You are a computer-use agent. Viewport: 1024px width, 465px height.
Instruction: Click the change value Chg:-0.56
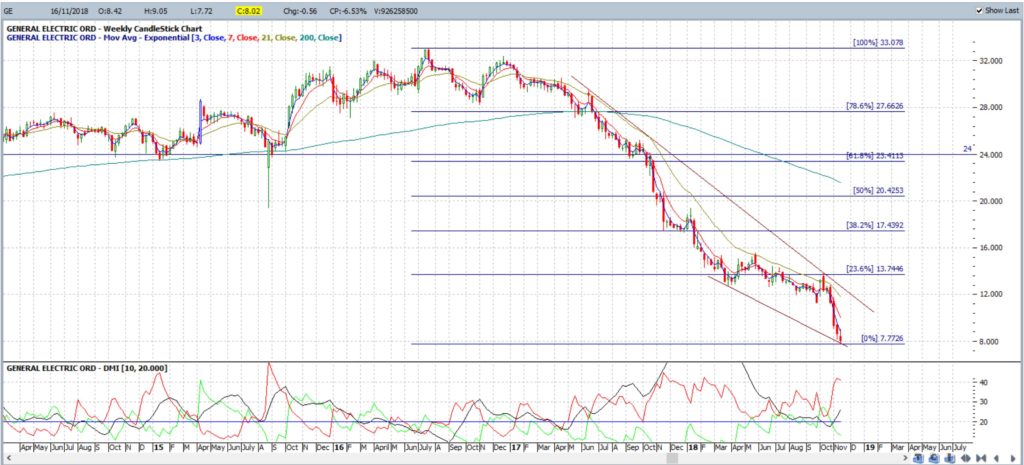(x=302, y=11)
